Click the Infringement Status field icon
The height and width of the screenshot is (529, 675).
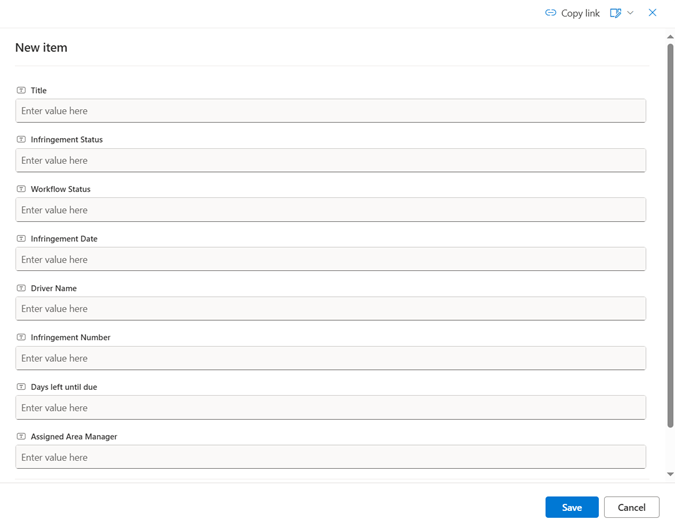pyautogui.click(x=21, y=140)
